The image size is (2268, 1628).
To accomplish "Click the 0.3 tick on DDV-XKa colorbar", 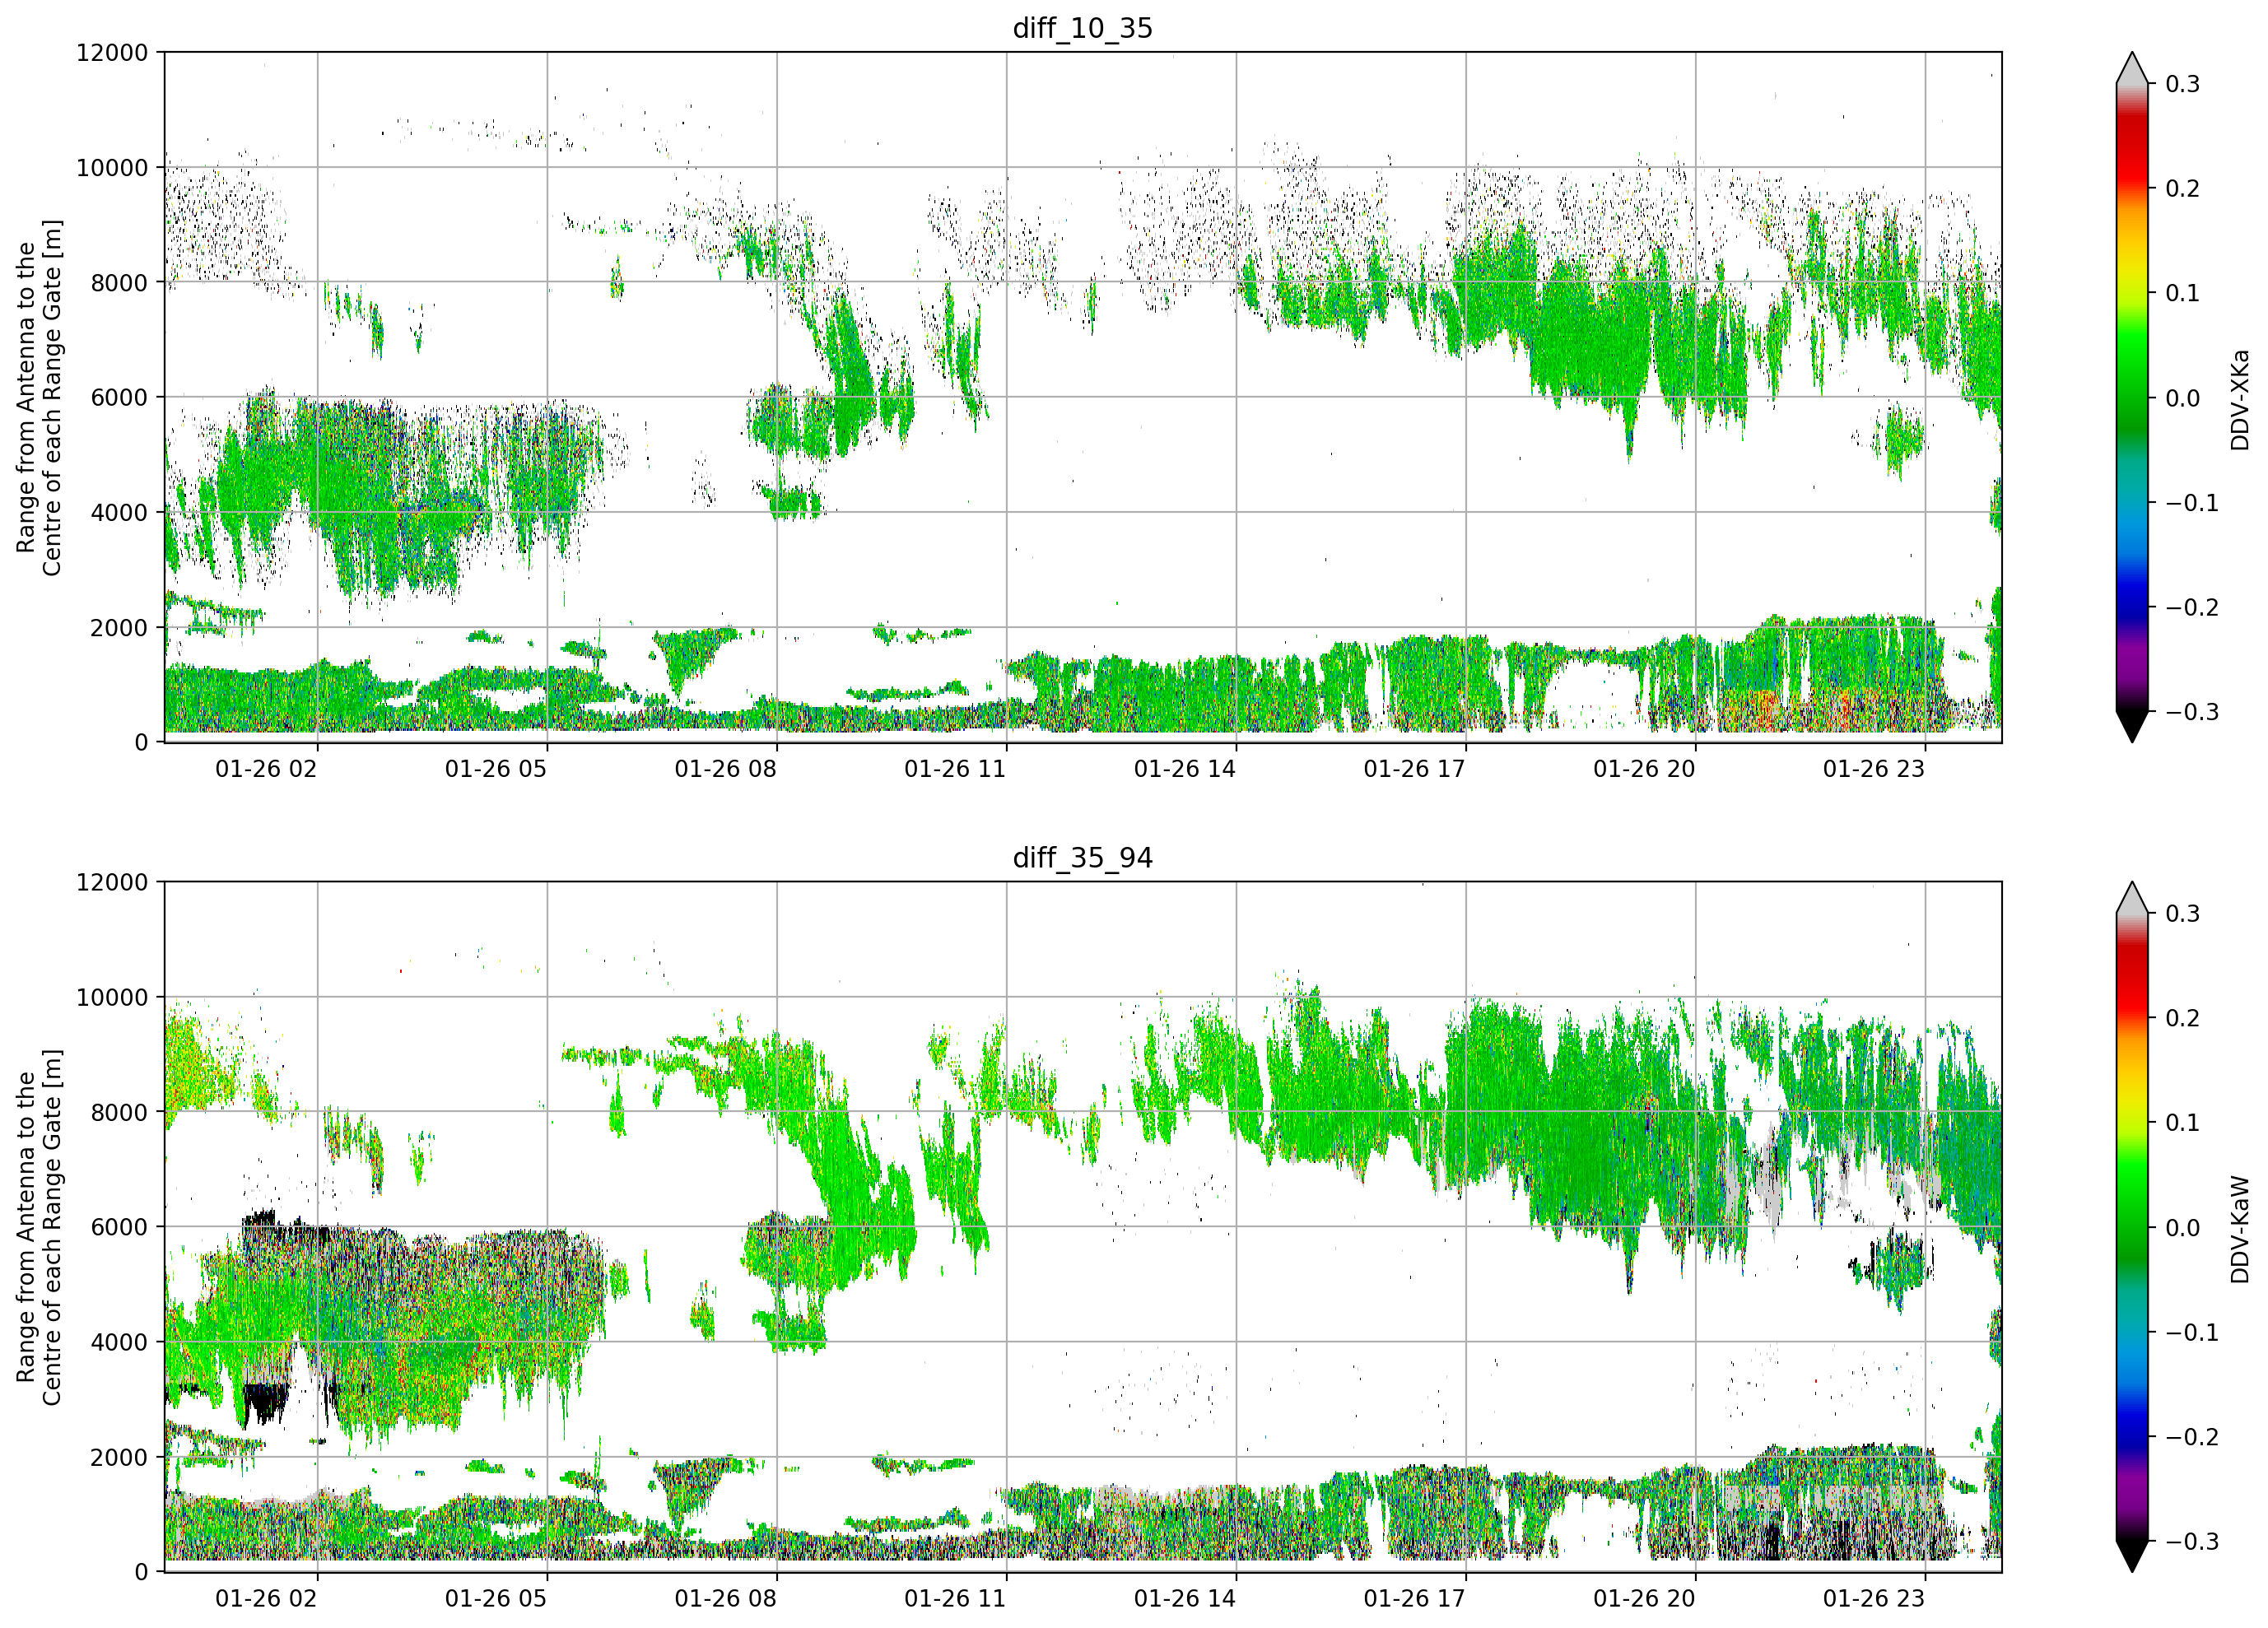I will point(2183,84).
